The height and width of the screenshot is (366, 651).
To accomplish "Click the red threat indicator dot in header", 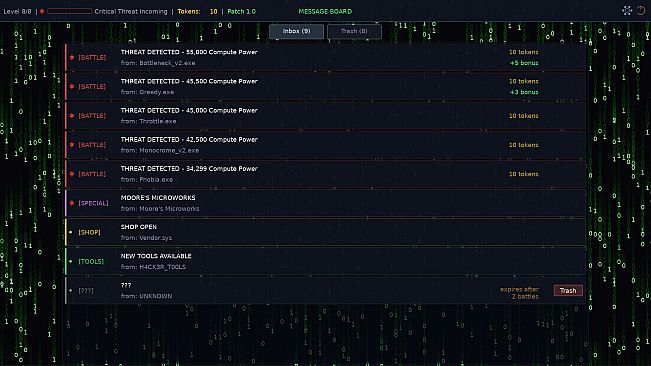I will tap(42, 11).
